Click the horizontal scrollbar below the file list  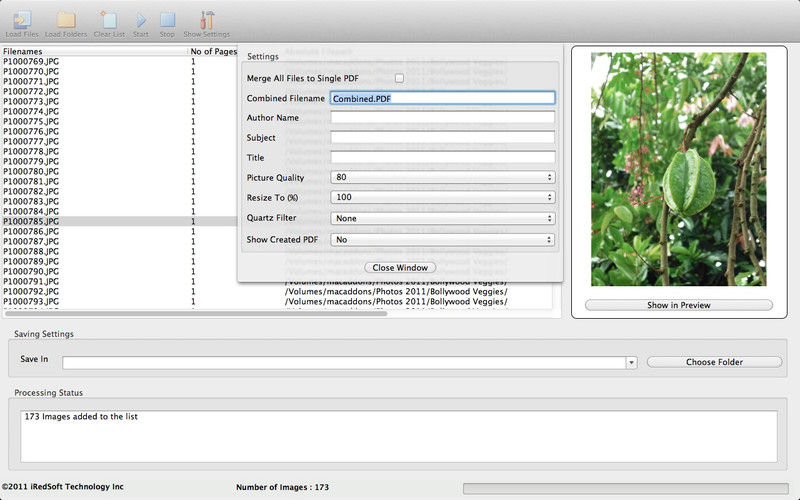196,313
